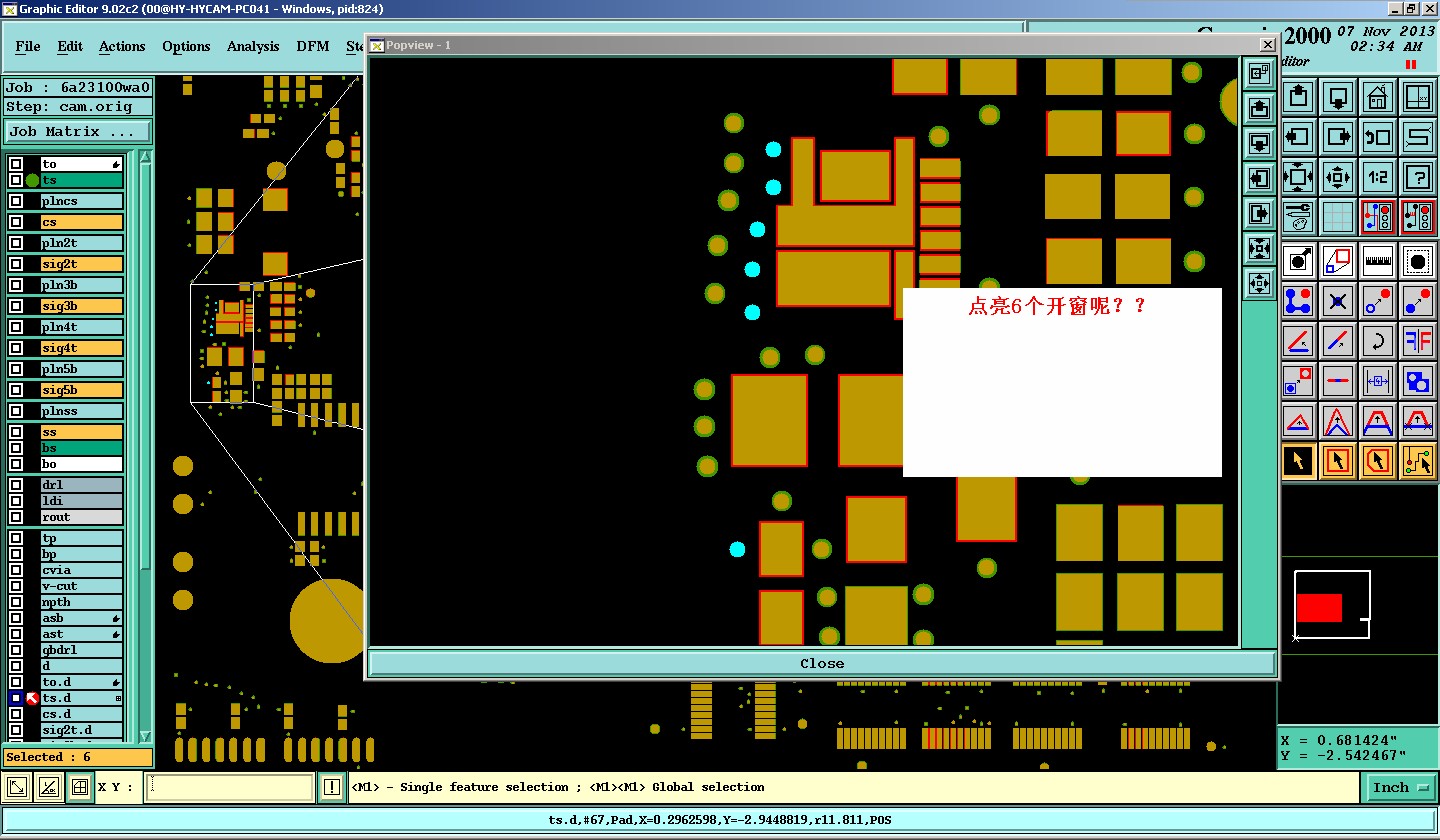Screen dimensions: 1440x840
Task: Select the plnss layer name
Action: tap(82, 411)
